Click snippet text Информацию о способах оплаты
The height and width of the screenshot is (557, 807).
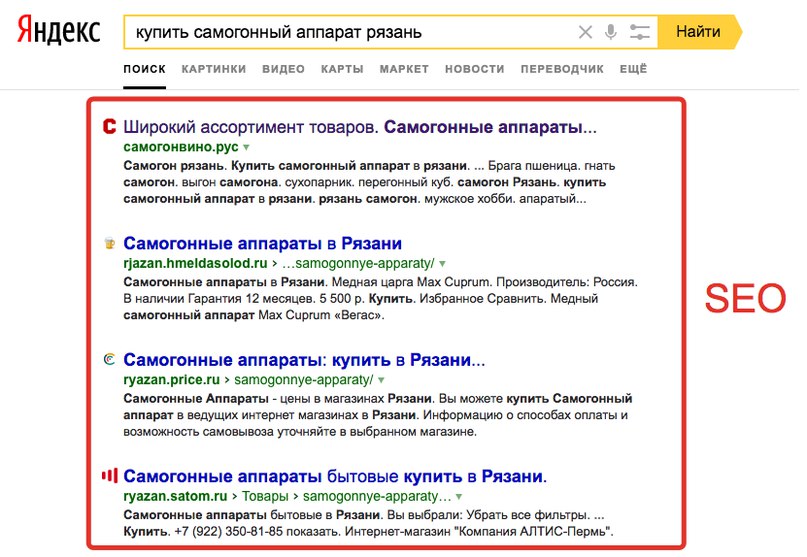(525, 415)
